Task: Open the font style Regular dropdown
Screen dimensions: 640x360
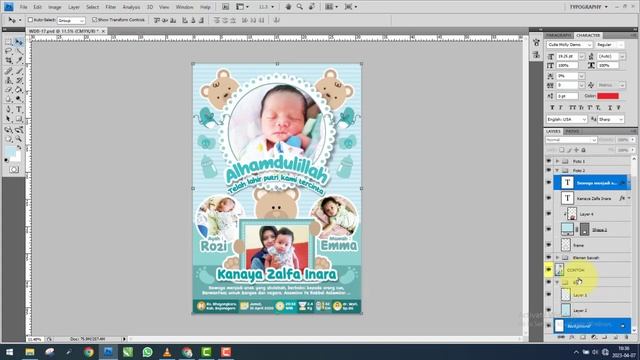Action: pos(609,44)
